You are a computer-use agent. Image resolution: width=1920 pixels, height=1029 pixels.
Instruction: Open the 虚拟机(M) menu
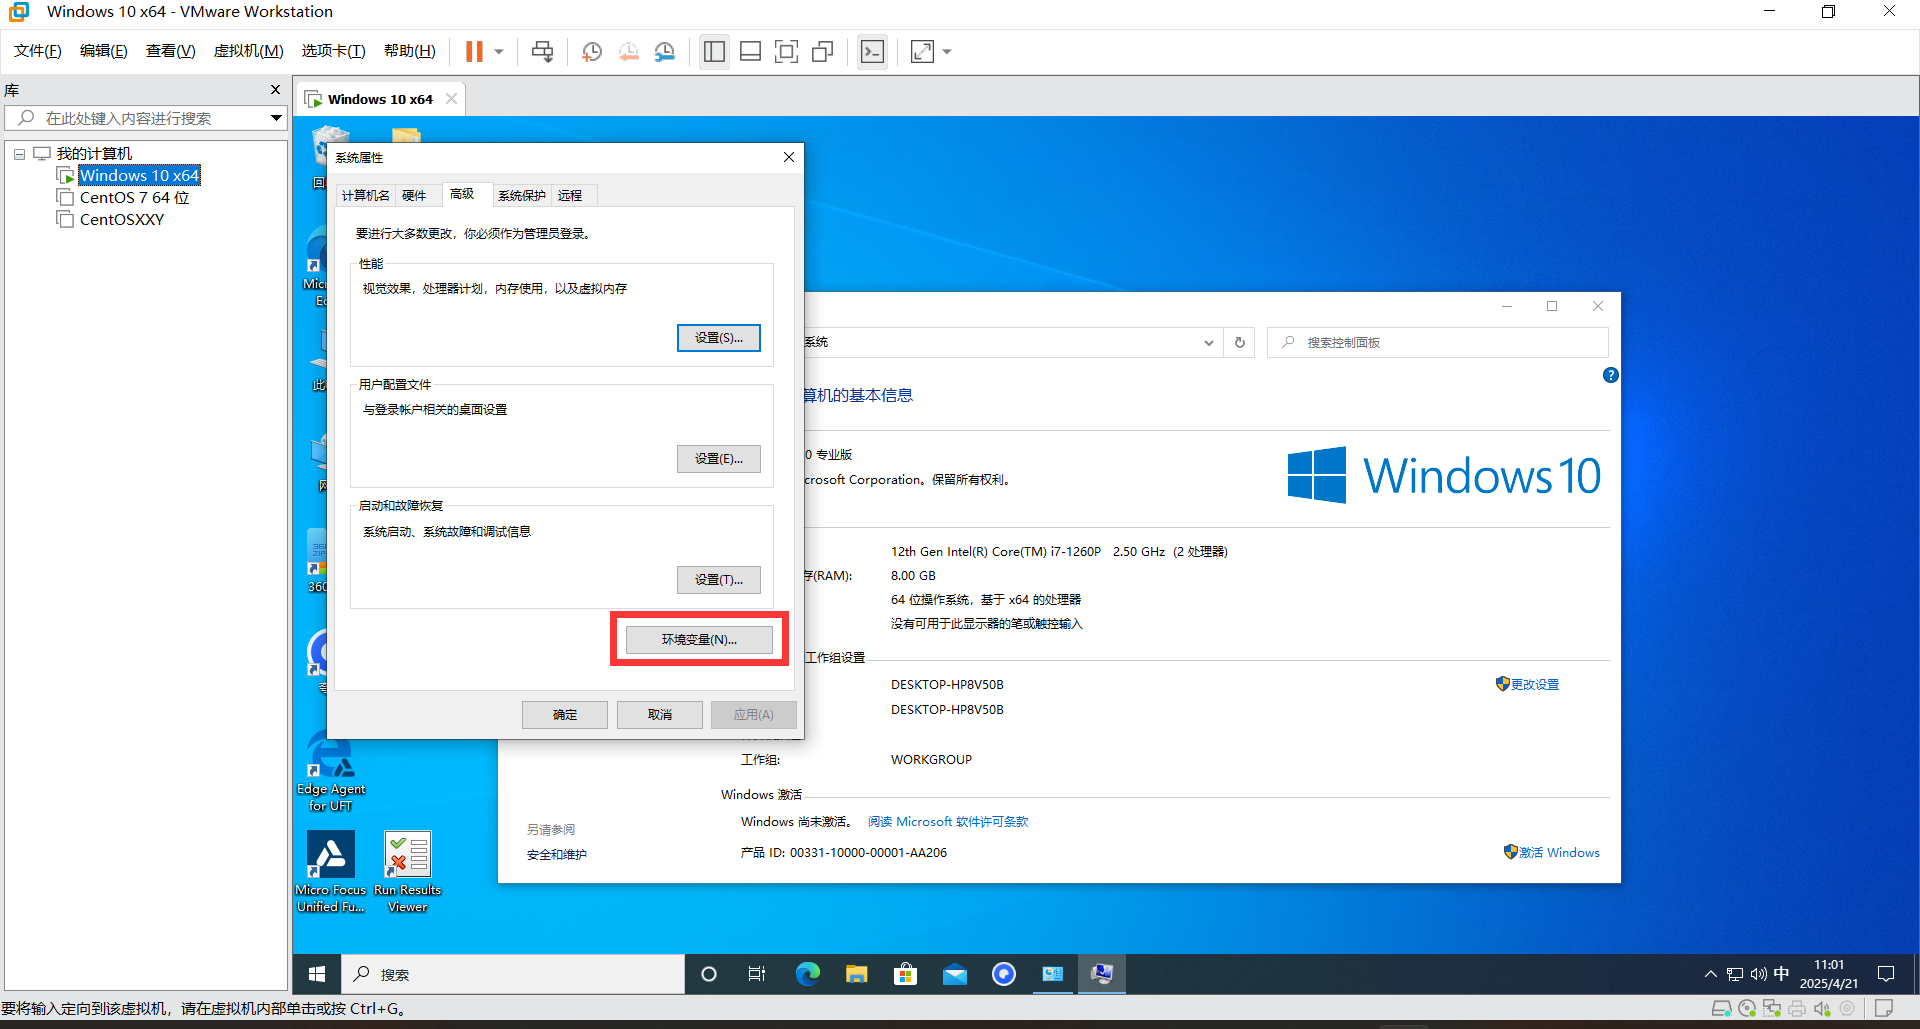(x=249, y=51)
